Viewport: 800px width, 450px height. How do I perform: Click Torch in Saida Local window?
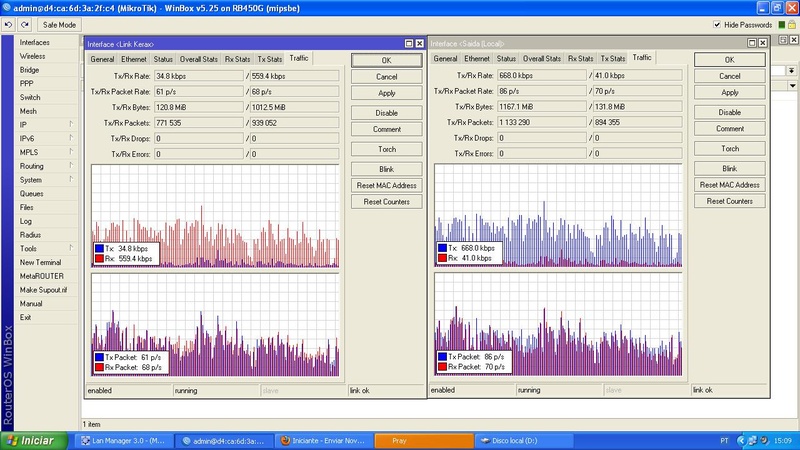tap(730, 148)
